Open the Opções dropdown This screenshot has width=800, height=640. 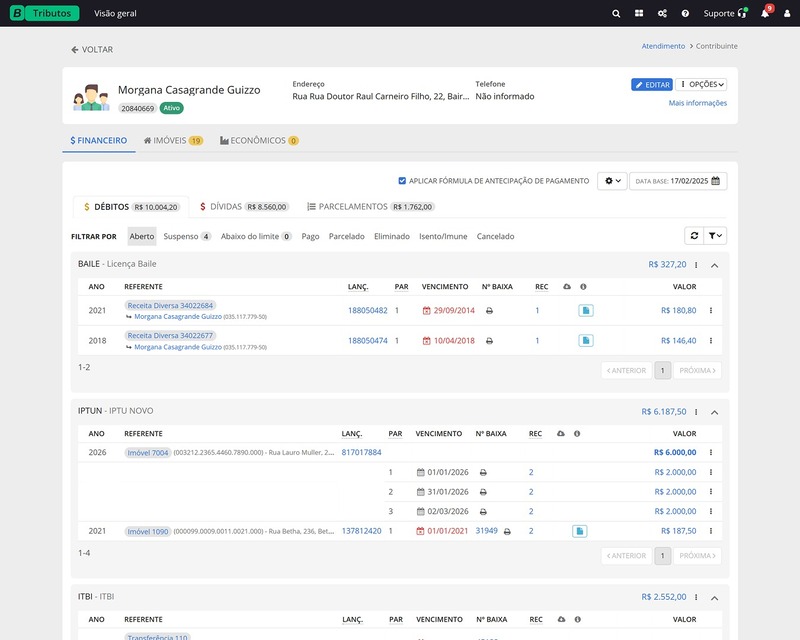701,85
